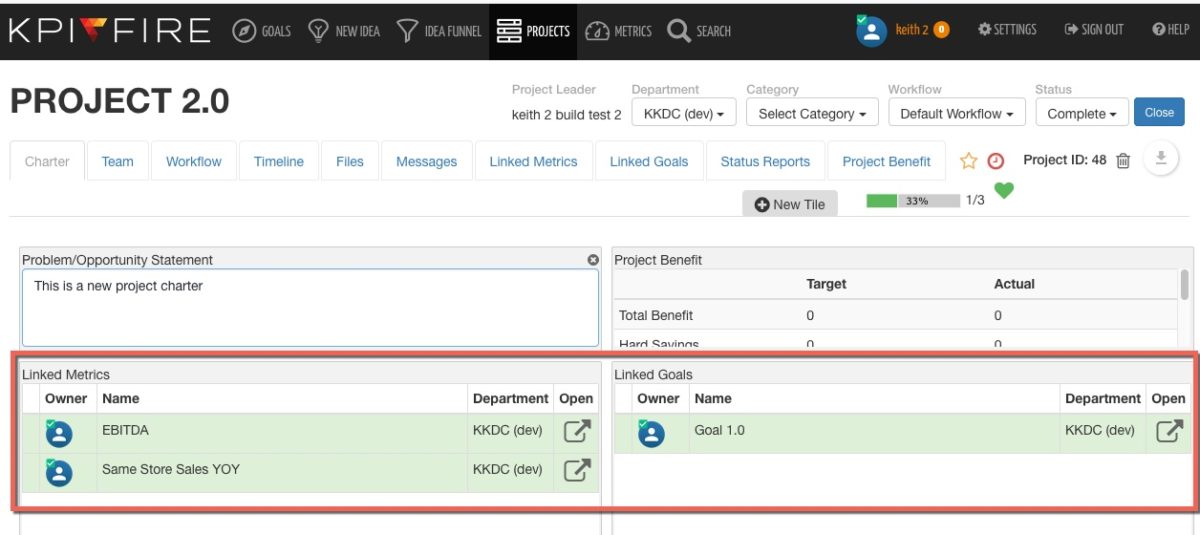Screen dimensions: 1200x535
Task: Open the Select Category dropdown
Action: 812,113
